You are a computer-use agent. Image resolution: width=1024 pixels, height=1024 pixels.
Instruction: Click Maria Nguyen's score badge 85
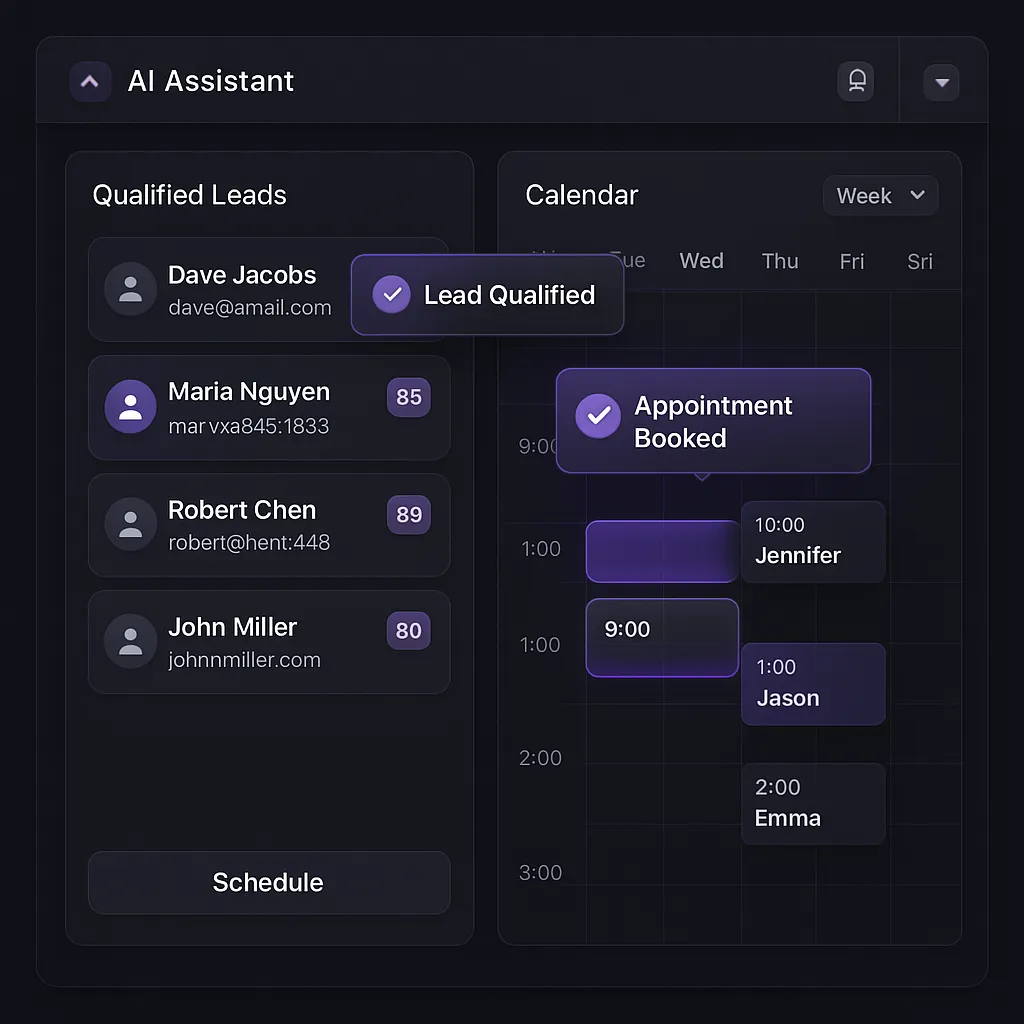tap(408, 397)
